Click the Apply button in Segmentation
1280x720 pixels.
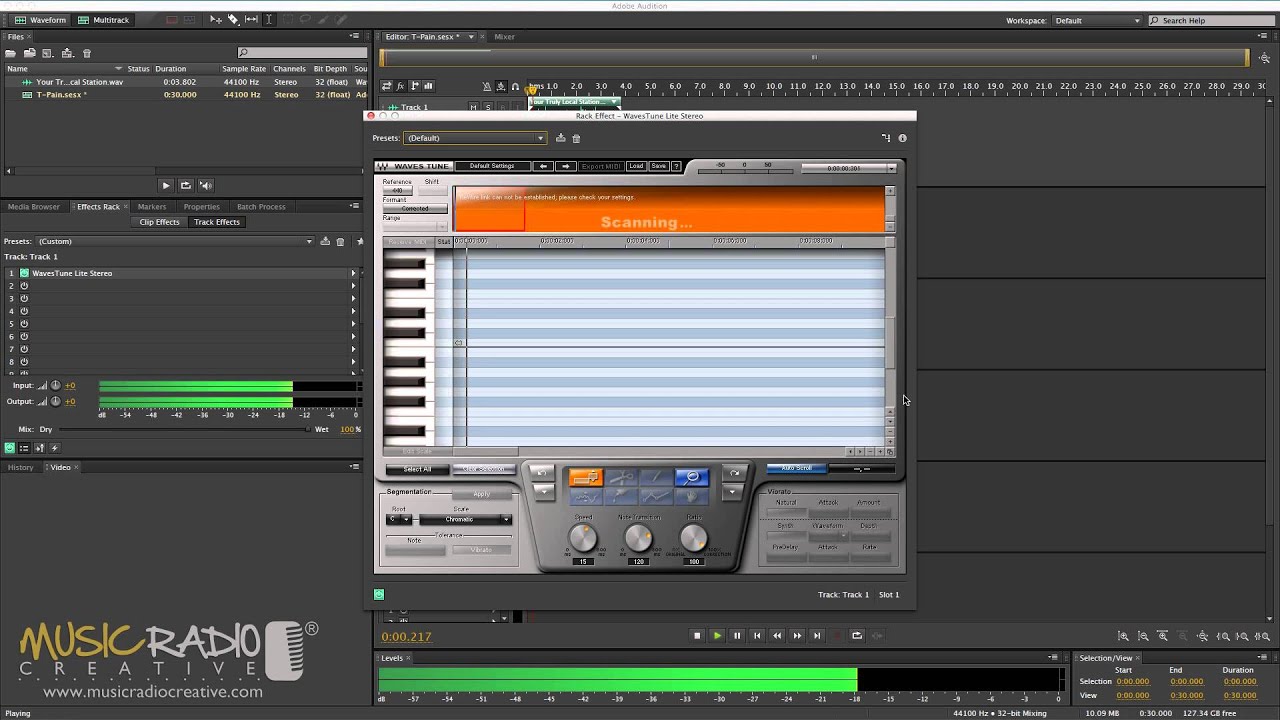[x=481, y=494]
